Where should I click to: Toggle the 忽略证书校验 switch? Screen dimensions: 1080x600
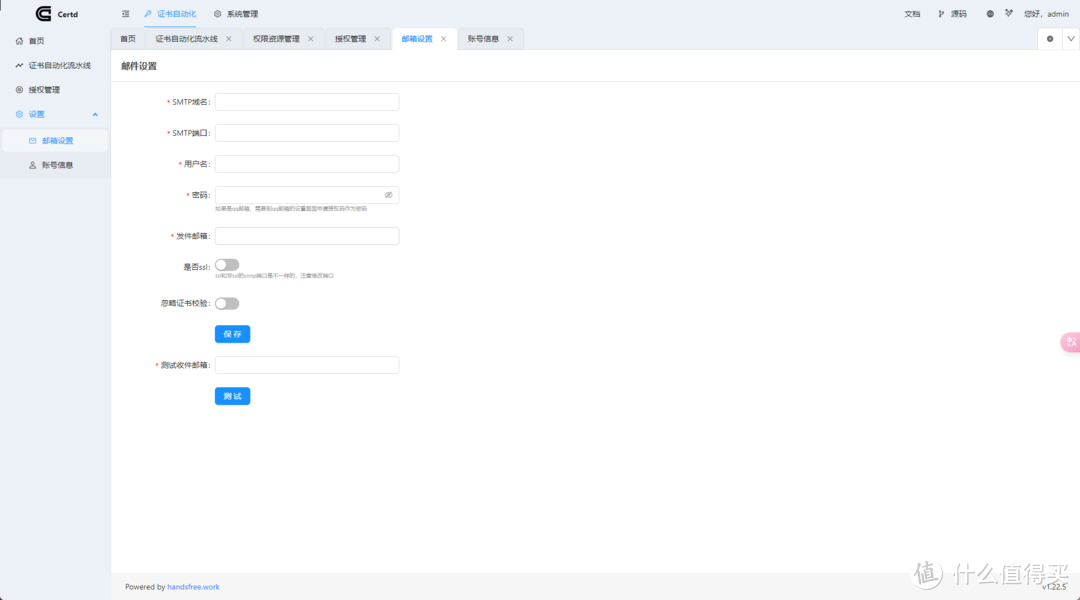(227, 303)
